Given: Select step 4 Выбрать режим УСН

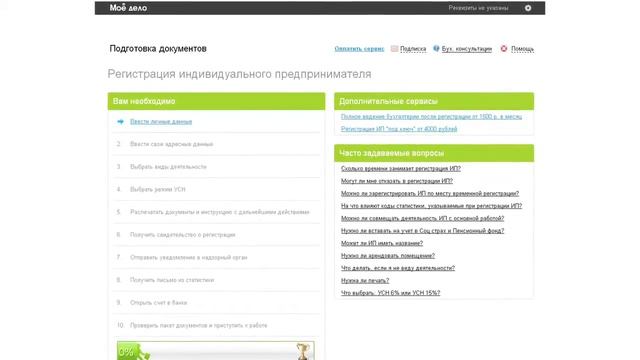Looking at the screenshot, I should point(158,189).
